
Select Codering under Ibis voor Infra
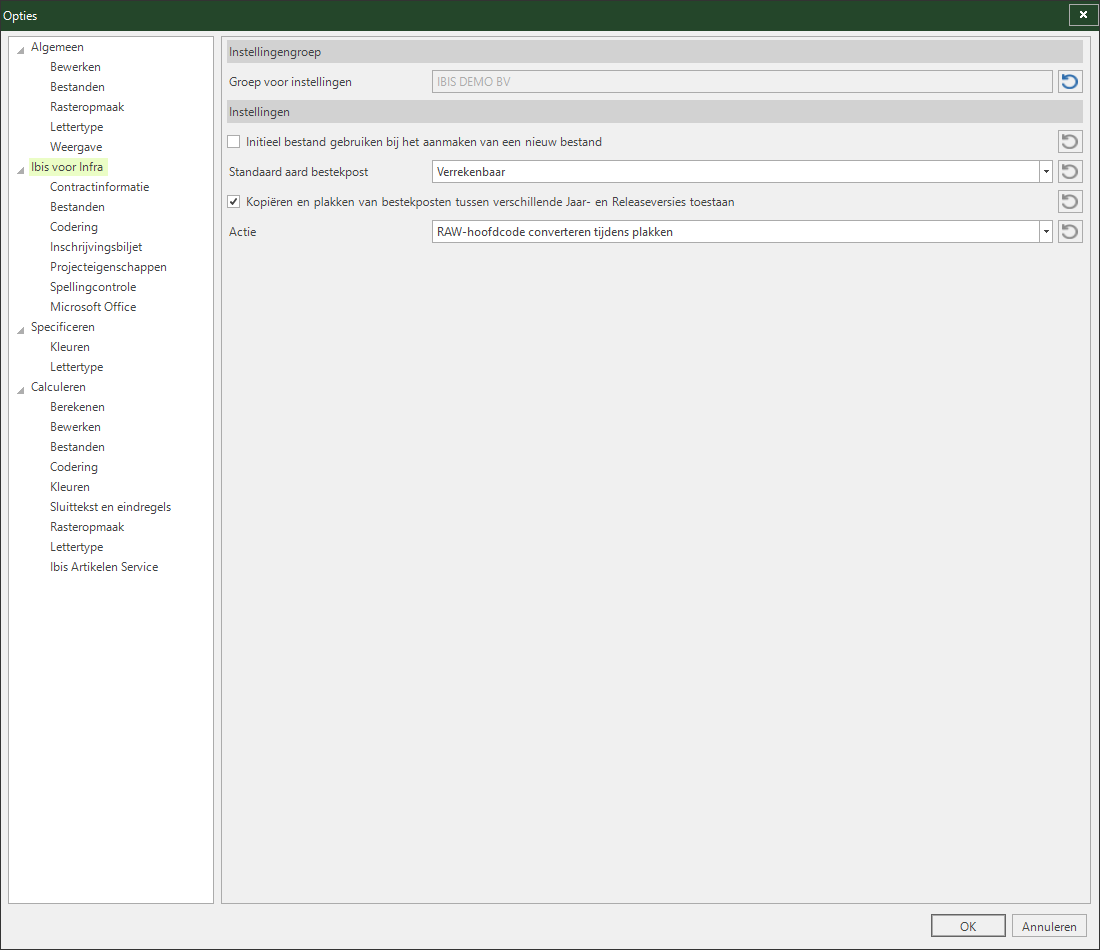pos(74,227)
